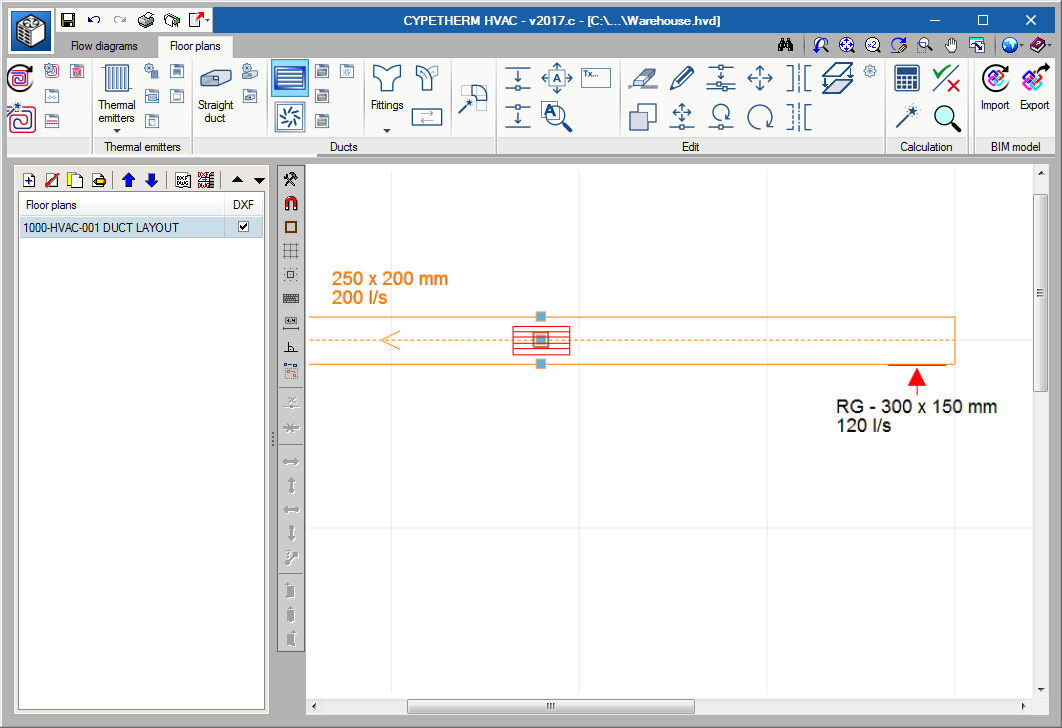Click the save floppy disk icon

(x=68, y=20)
